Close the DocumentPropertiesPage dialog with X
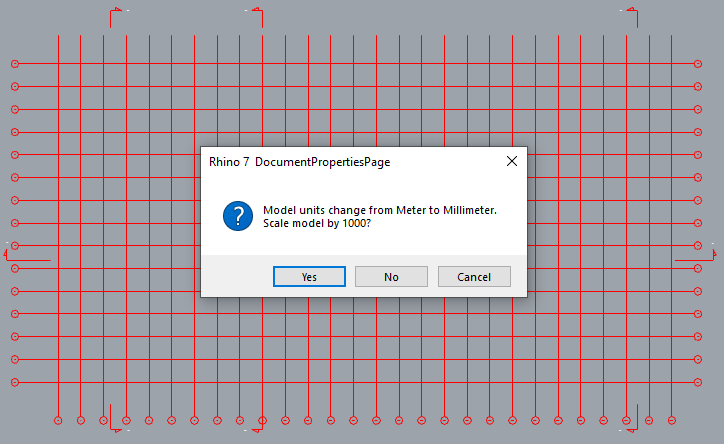The height and width of the screenshot is (444, 724). (512, 161)
